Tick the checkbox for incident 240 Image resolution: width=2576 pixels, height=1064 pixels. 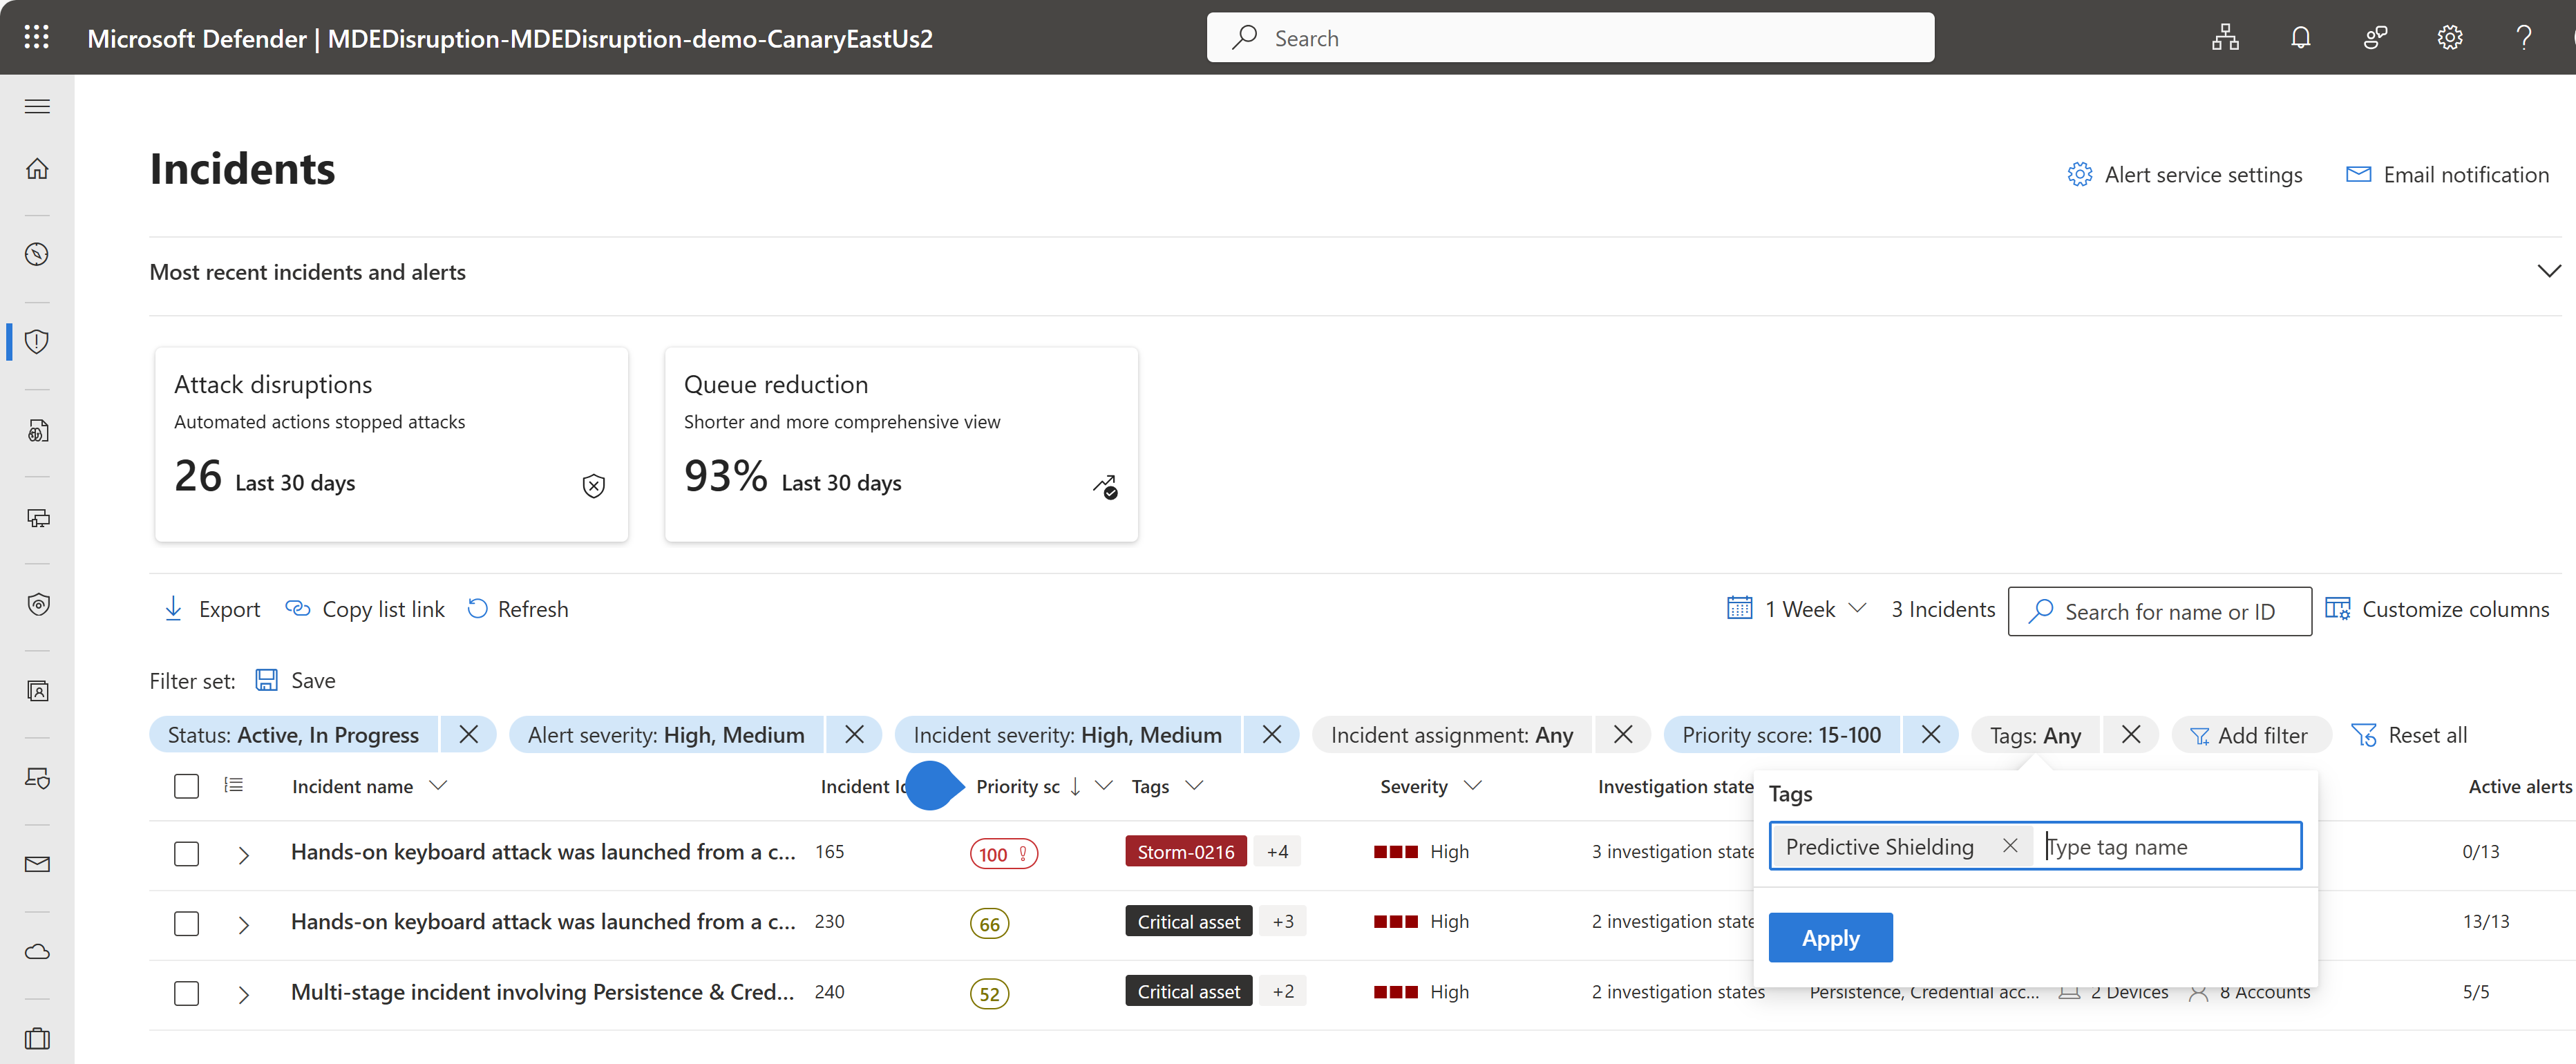(x=186, y=993)
